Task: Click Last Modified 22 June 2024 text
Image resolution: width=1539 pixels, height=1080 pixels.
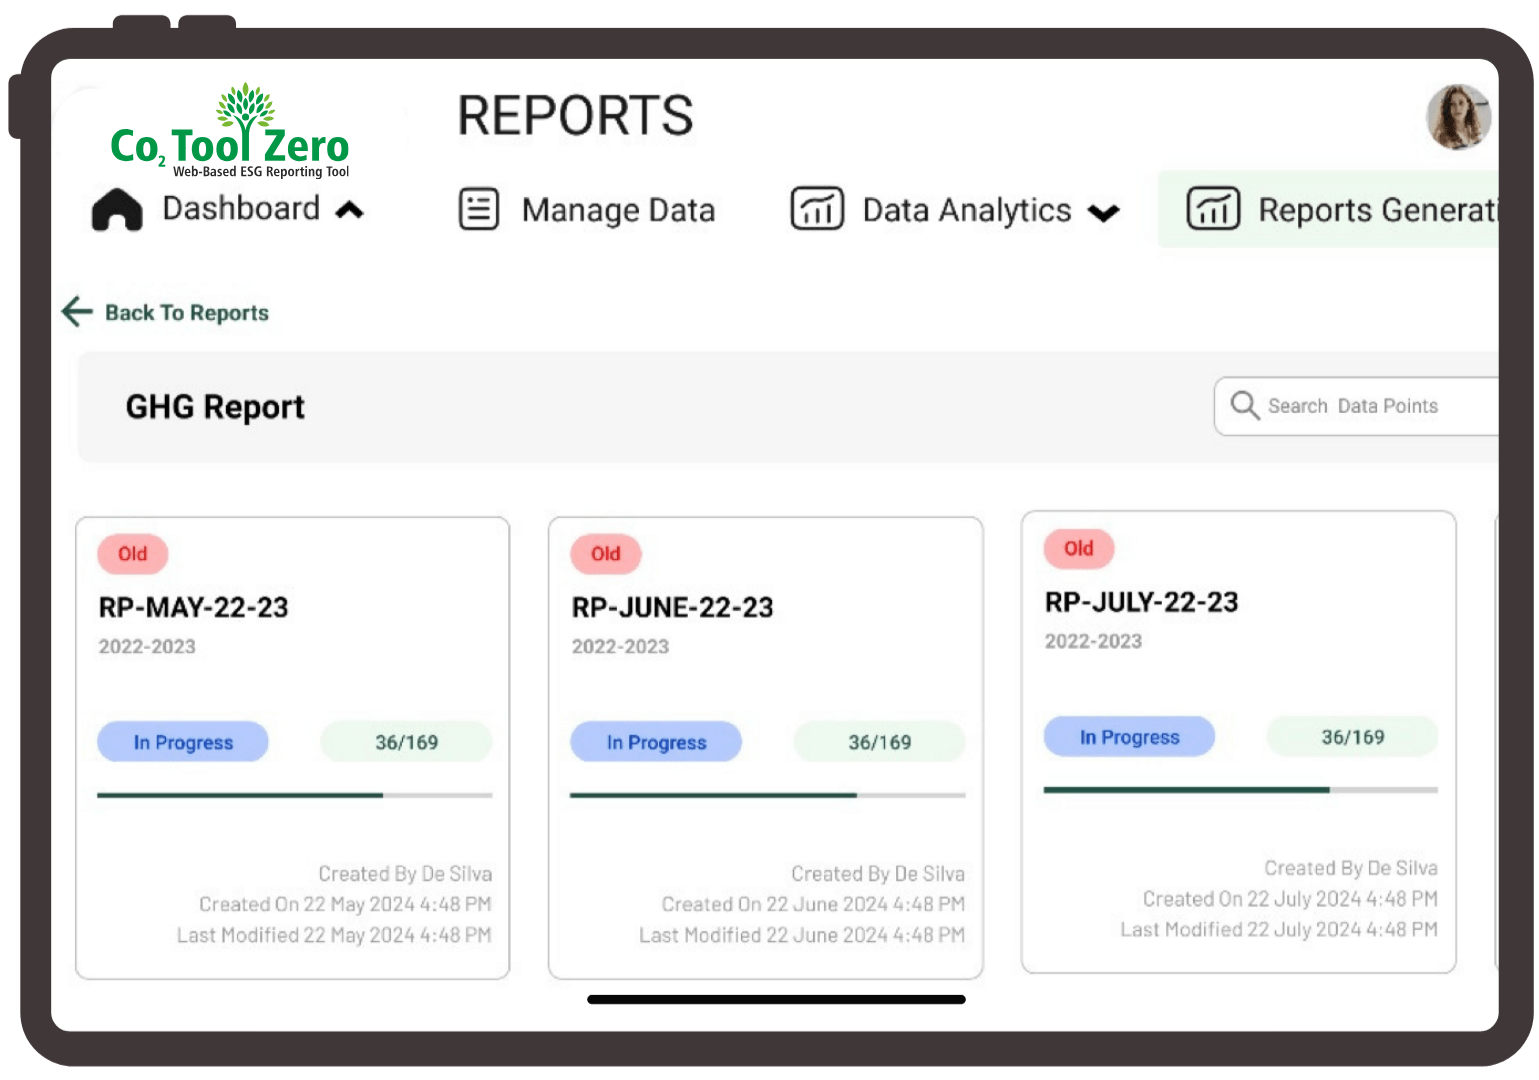Action: [x=802, y=935]
